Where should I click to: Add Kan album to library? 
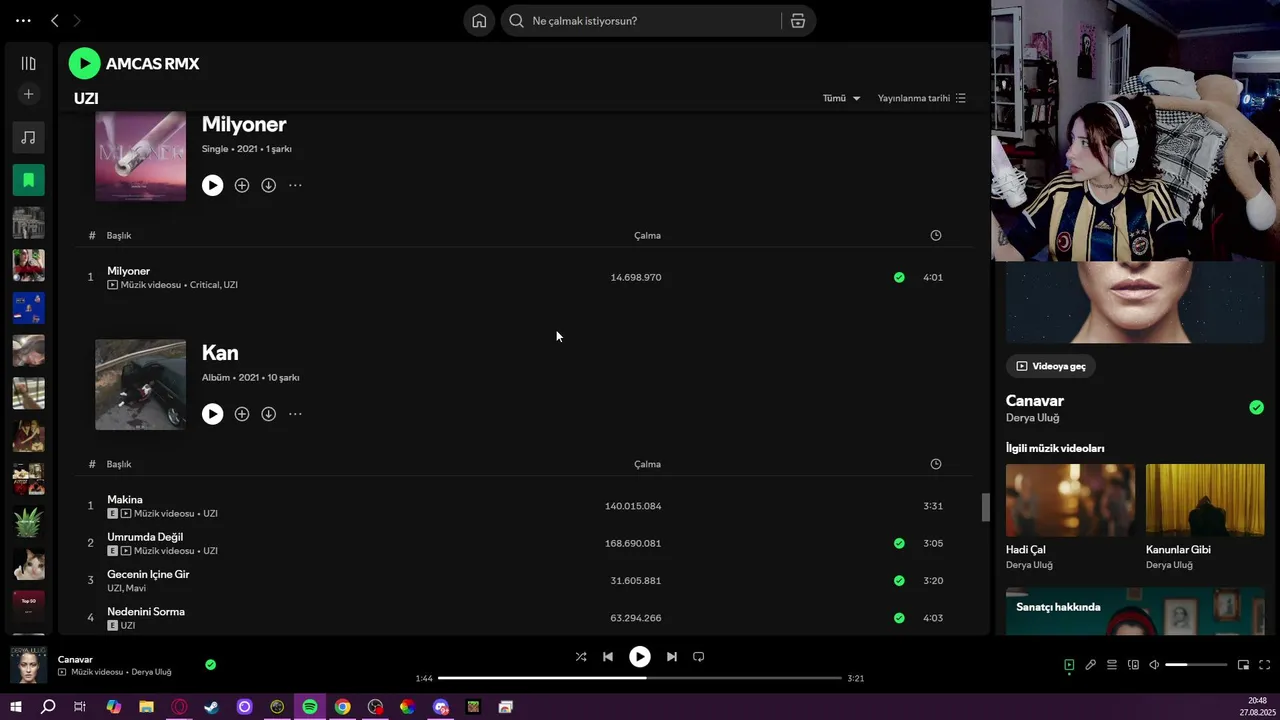tap(242, 414)
